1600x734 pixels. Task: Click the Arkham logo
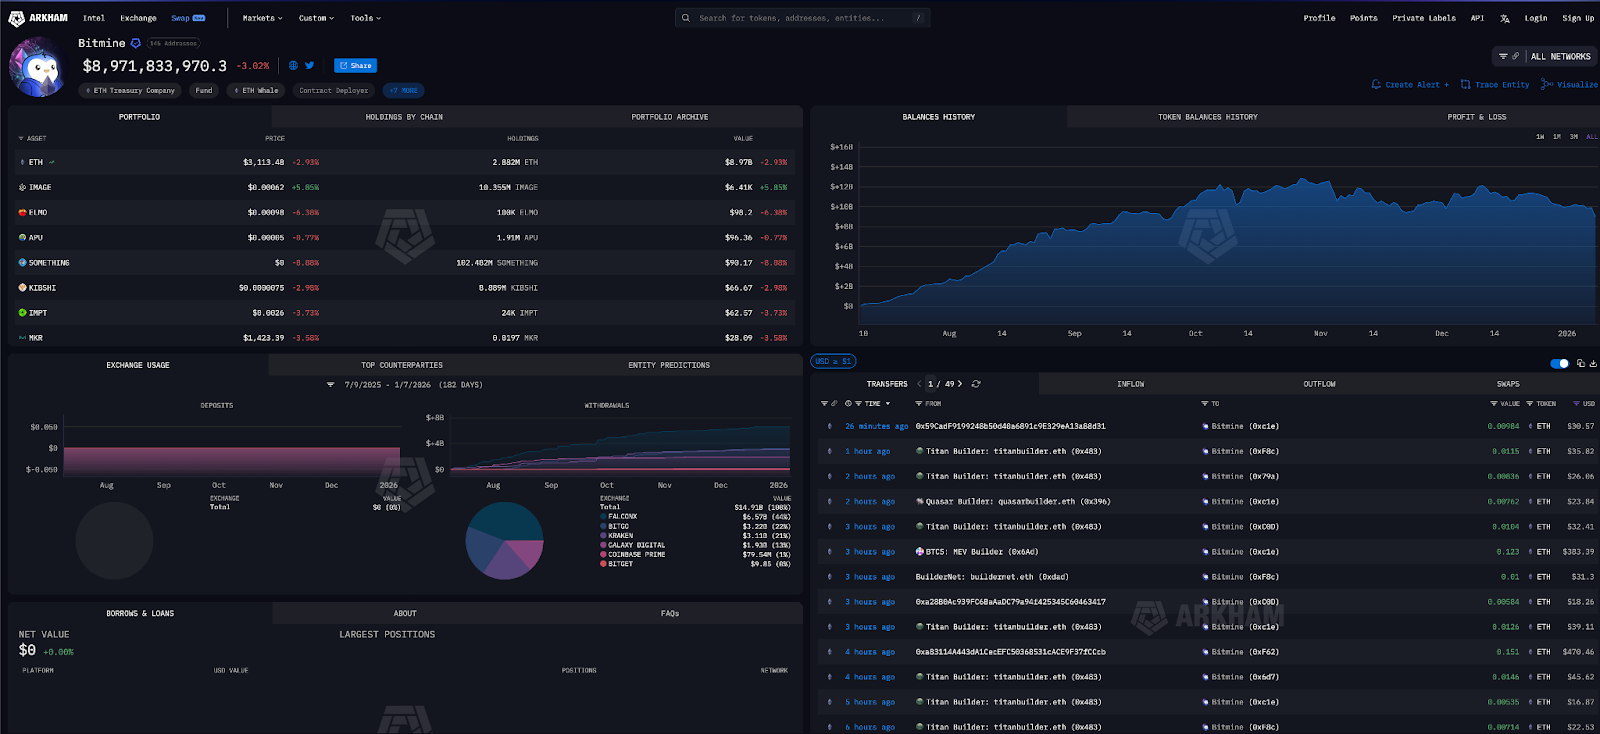[38, 18]
